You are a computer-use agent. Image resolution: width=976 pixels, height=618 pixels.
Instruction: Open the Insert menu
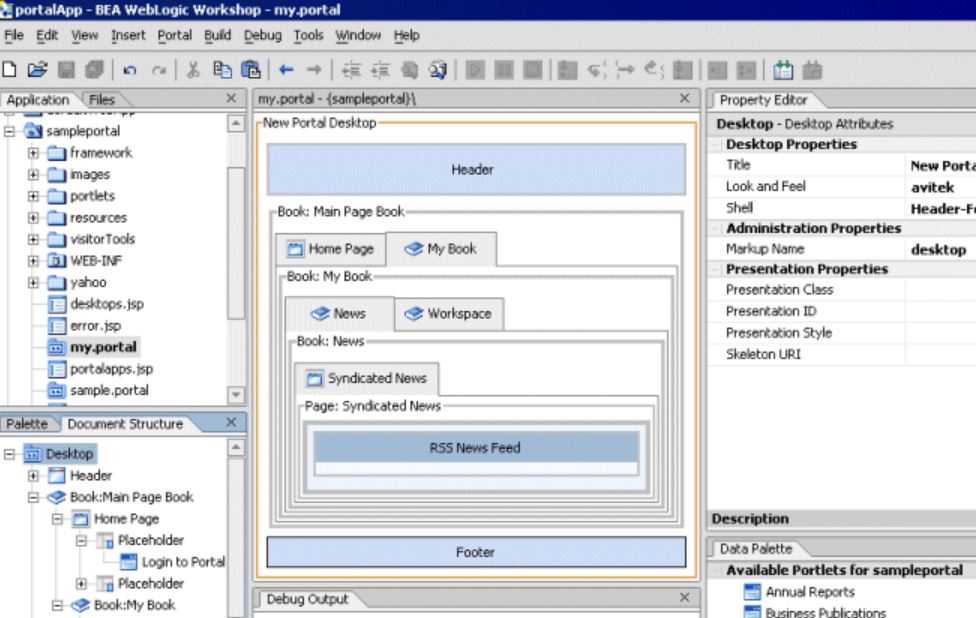click(128, 35)
